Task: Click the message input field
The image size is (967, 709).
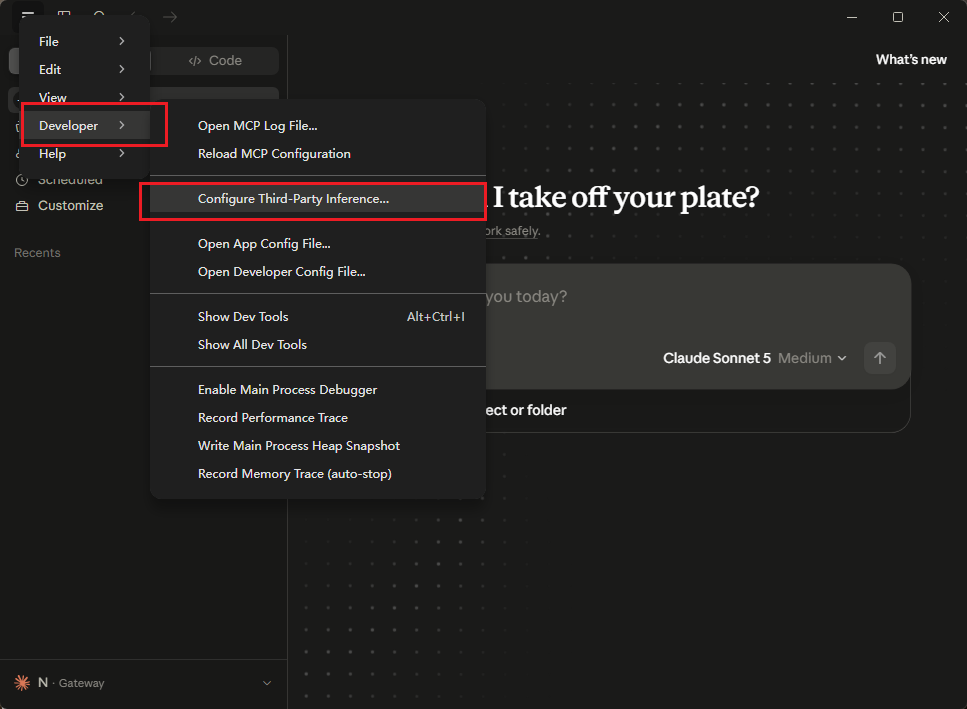Action: point(697,297)
